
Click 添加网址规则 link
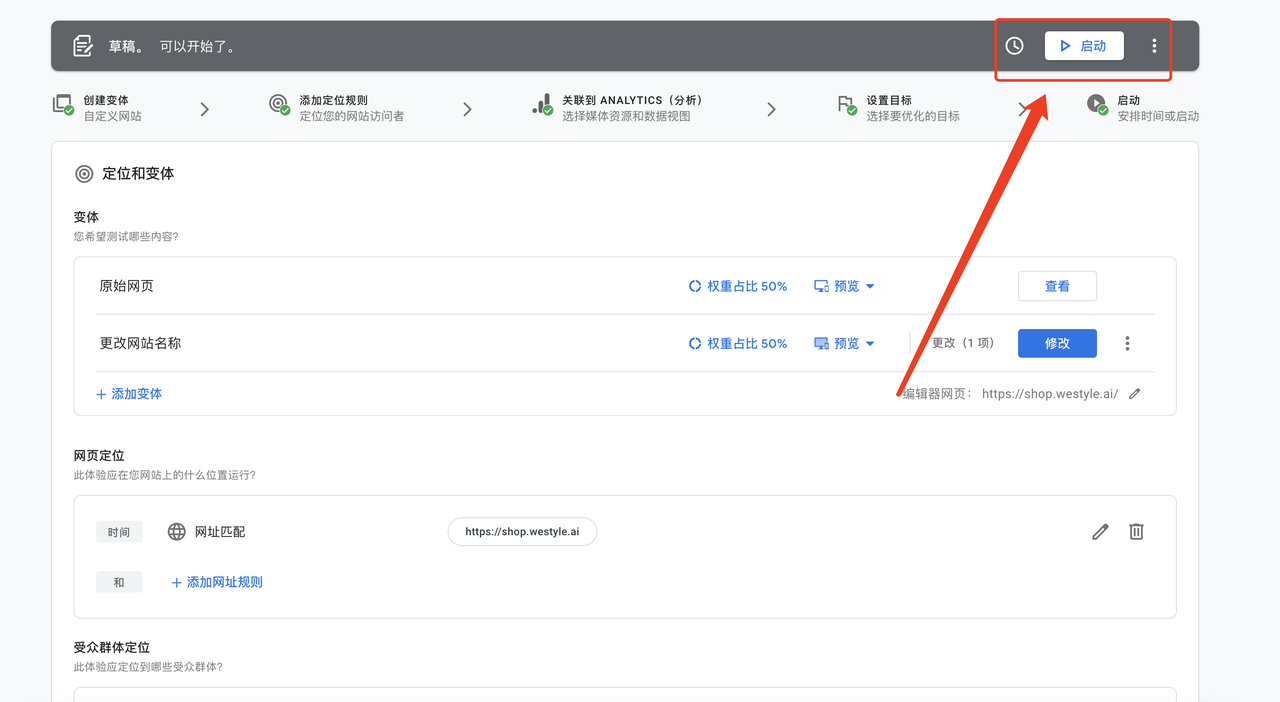[x=217, y=582]
